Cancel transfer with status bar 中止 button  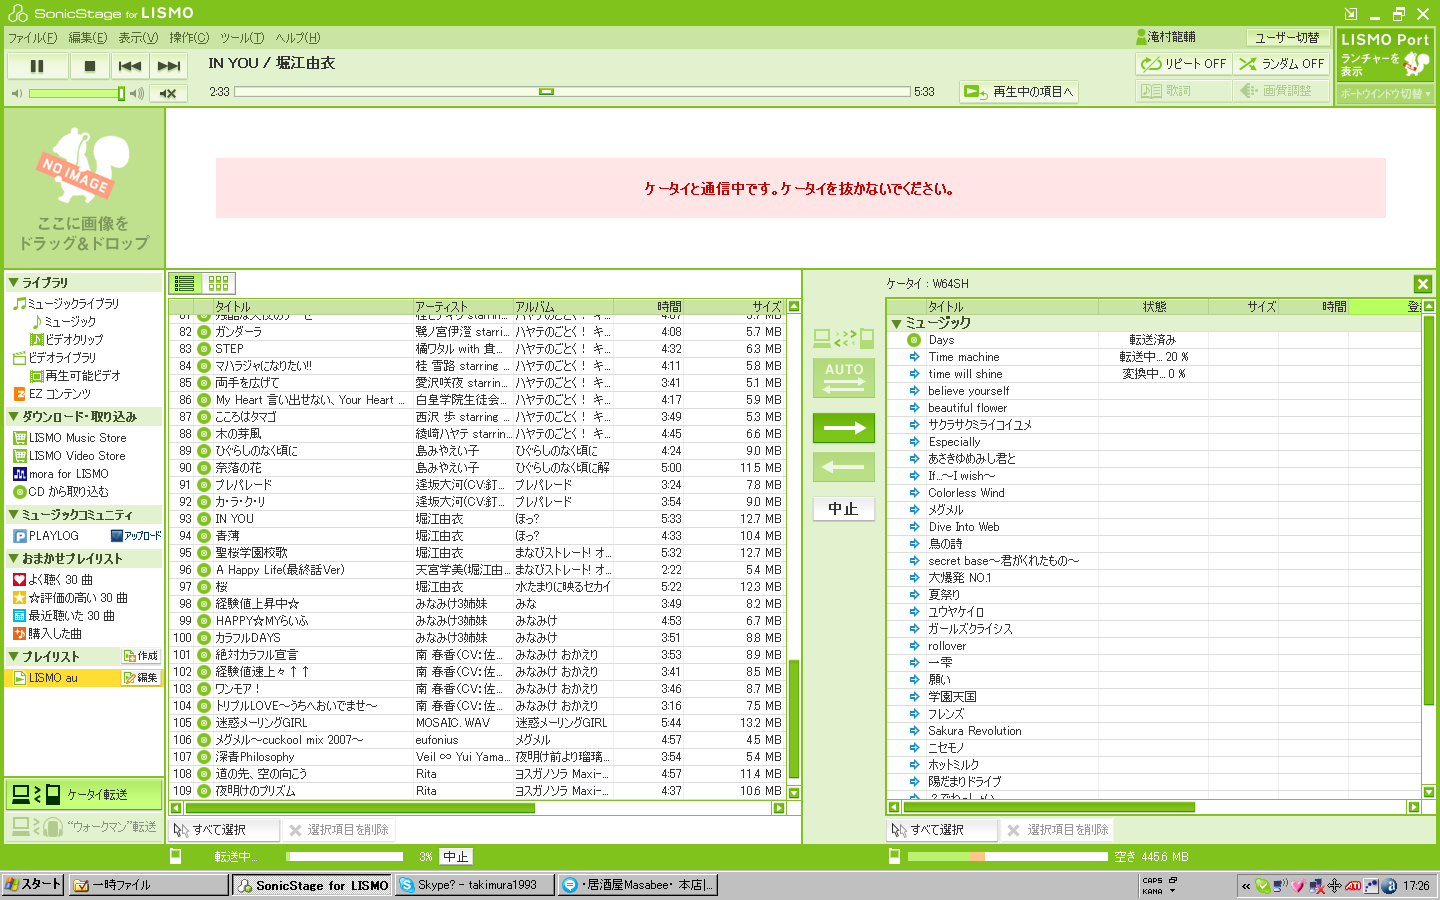(456, 857)
